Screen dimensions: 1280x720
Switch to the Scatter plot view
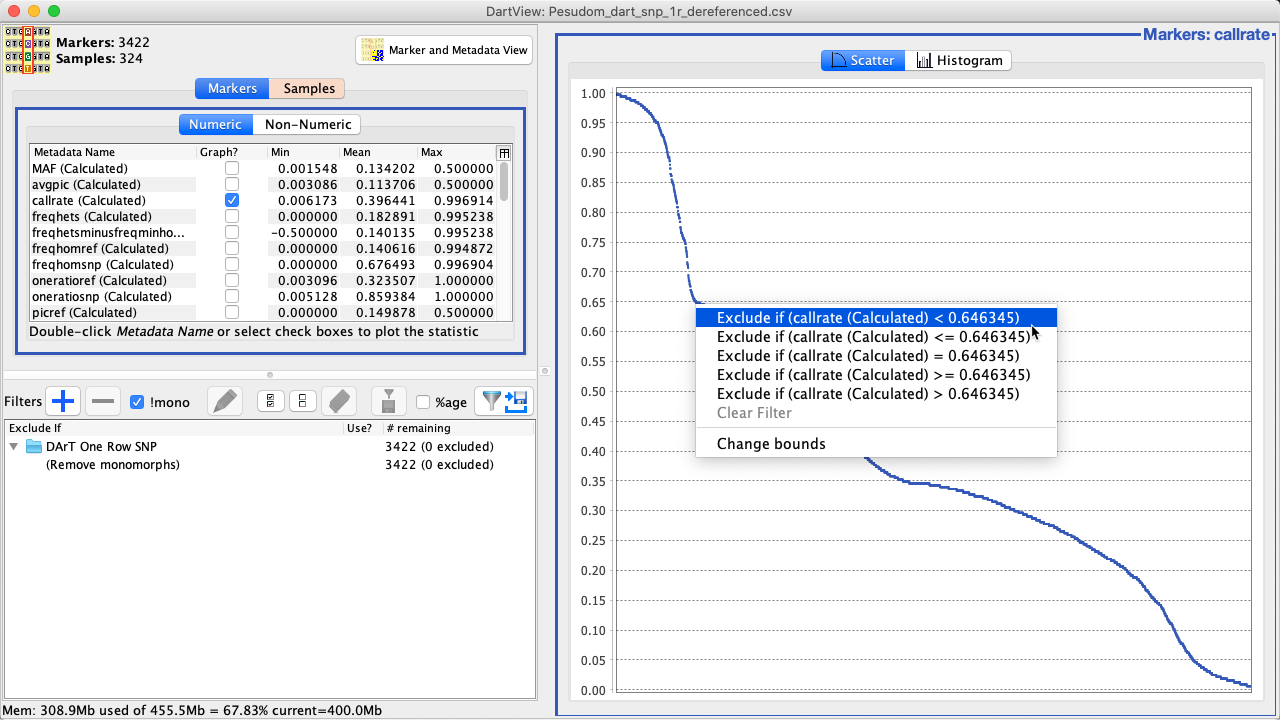(x=862, y=60)
